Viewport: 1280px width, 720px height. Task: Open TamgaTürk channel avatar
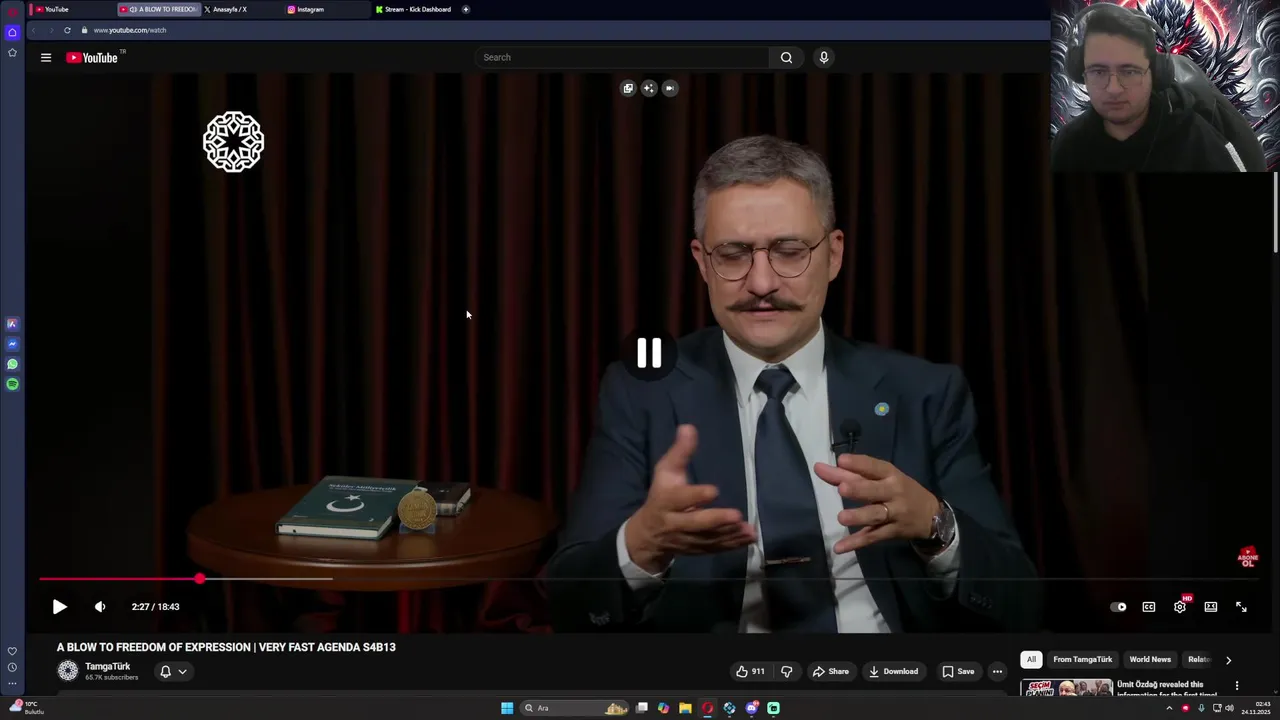tap(67, 671)
